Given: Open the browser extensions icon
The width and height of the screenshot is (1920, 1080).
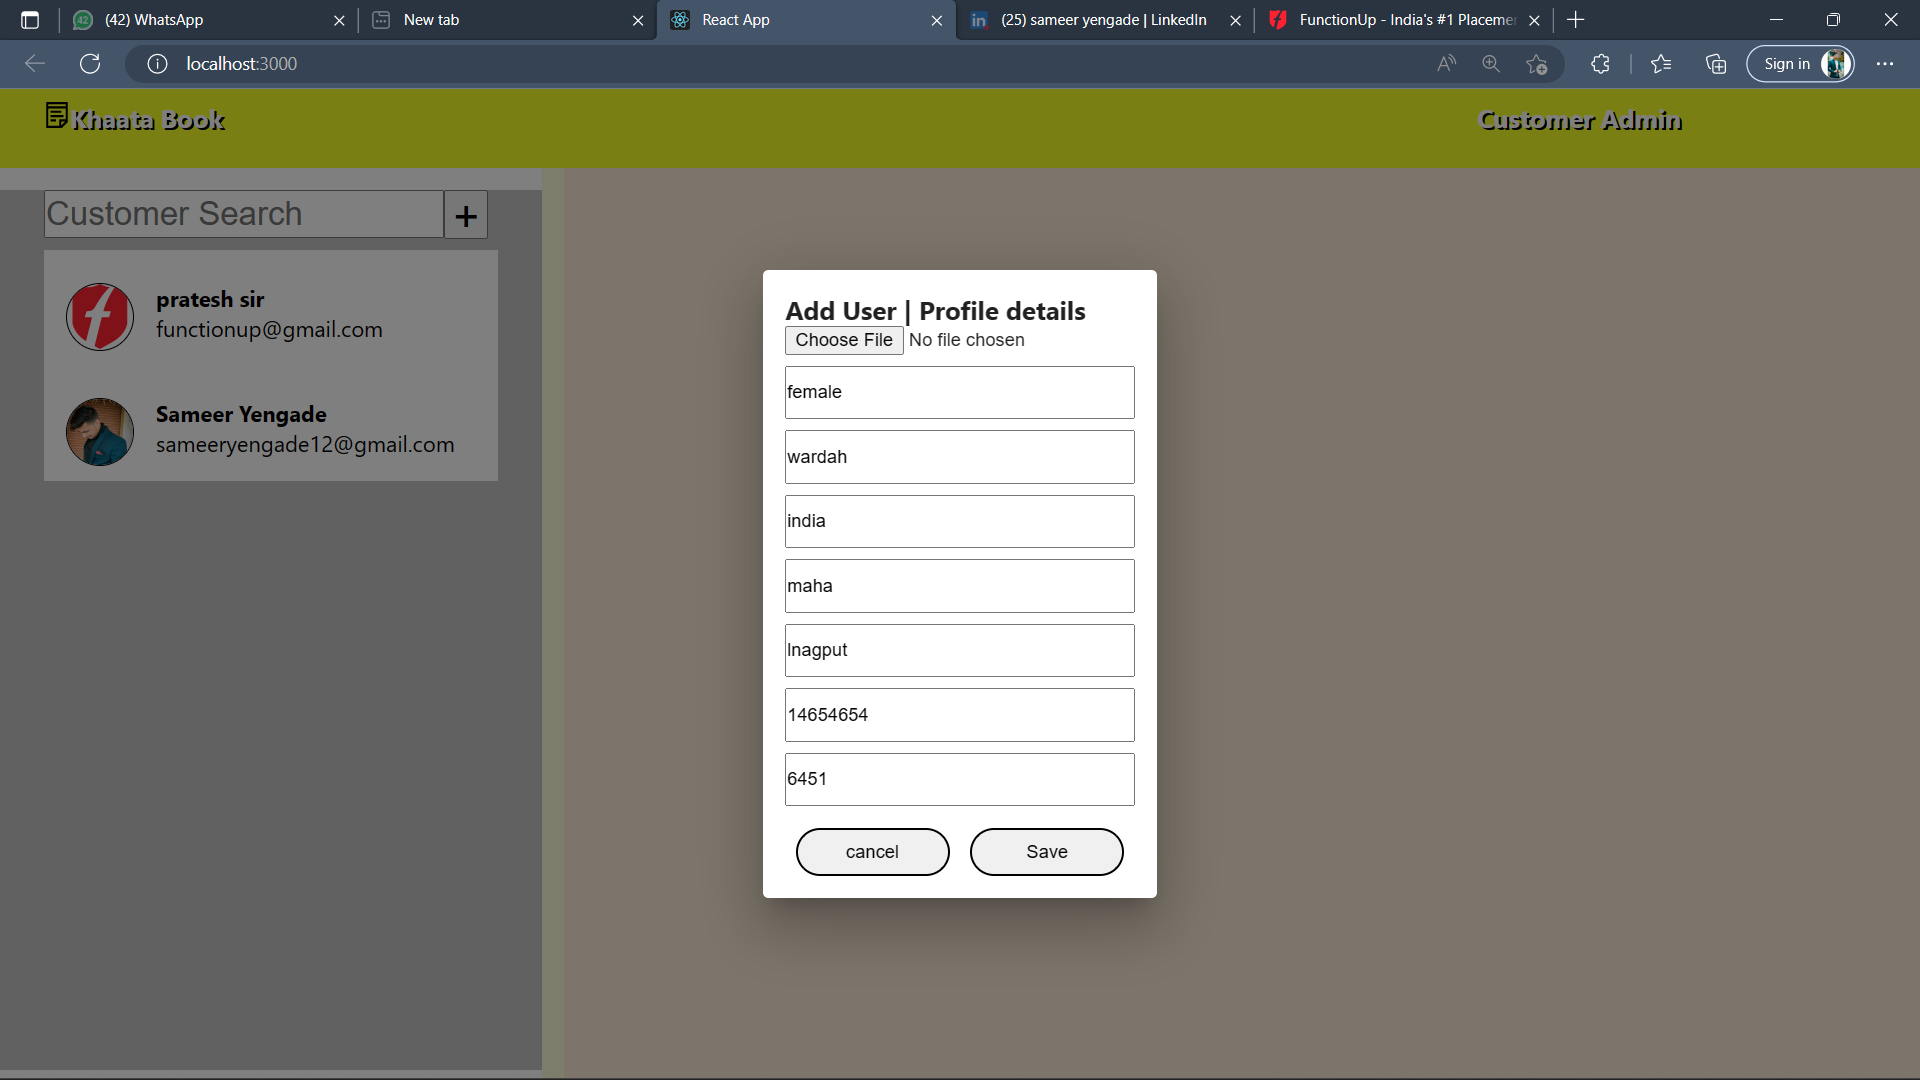Looking at the screenshot, I should pyautogui.click(x=1600, y=63).
